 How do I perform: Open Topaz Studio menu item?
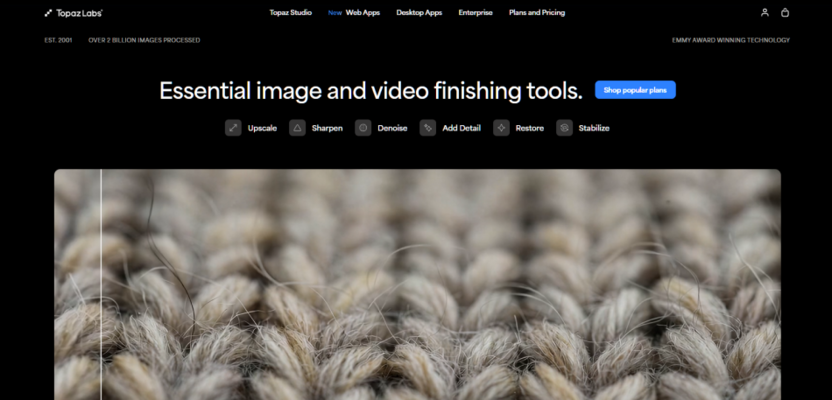290,13
